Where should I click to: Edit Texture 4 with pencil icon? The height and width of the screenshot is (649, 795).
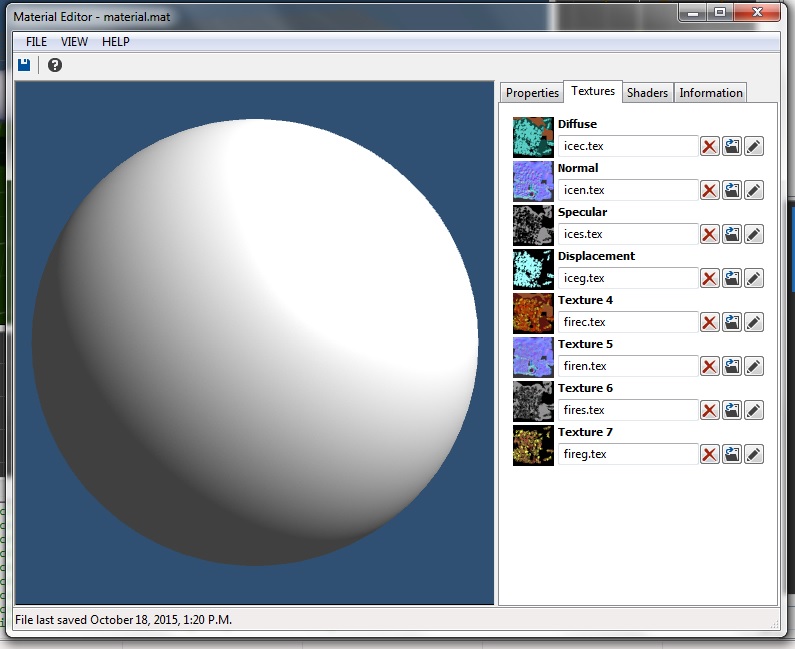754,322
